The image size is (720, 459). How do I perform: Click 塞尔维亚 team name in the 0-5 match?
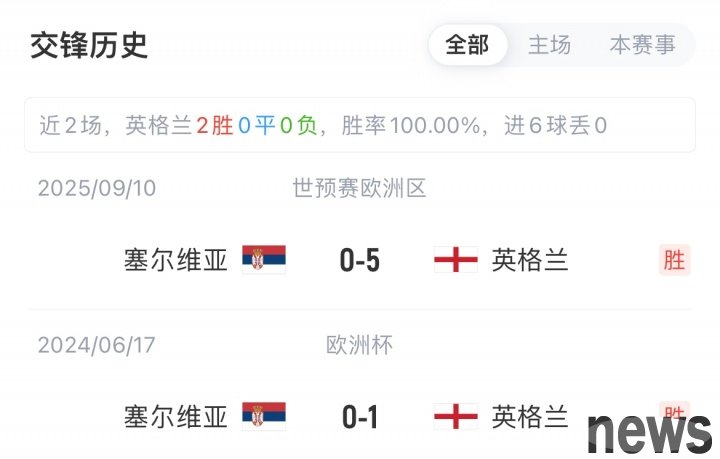tap(176, 260)
